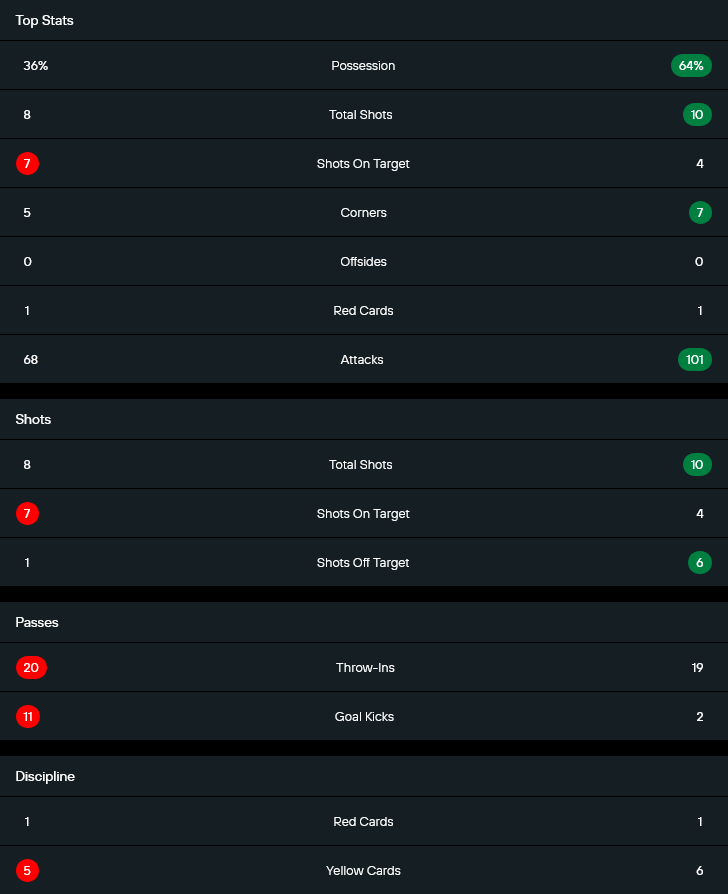Click the Possession stat label
This screenshot has height=894, width=728.
(363, 65)
